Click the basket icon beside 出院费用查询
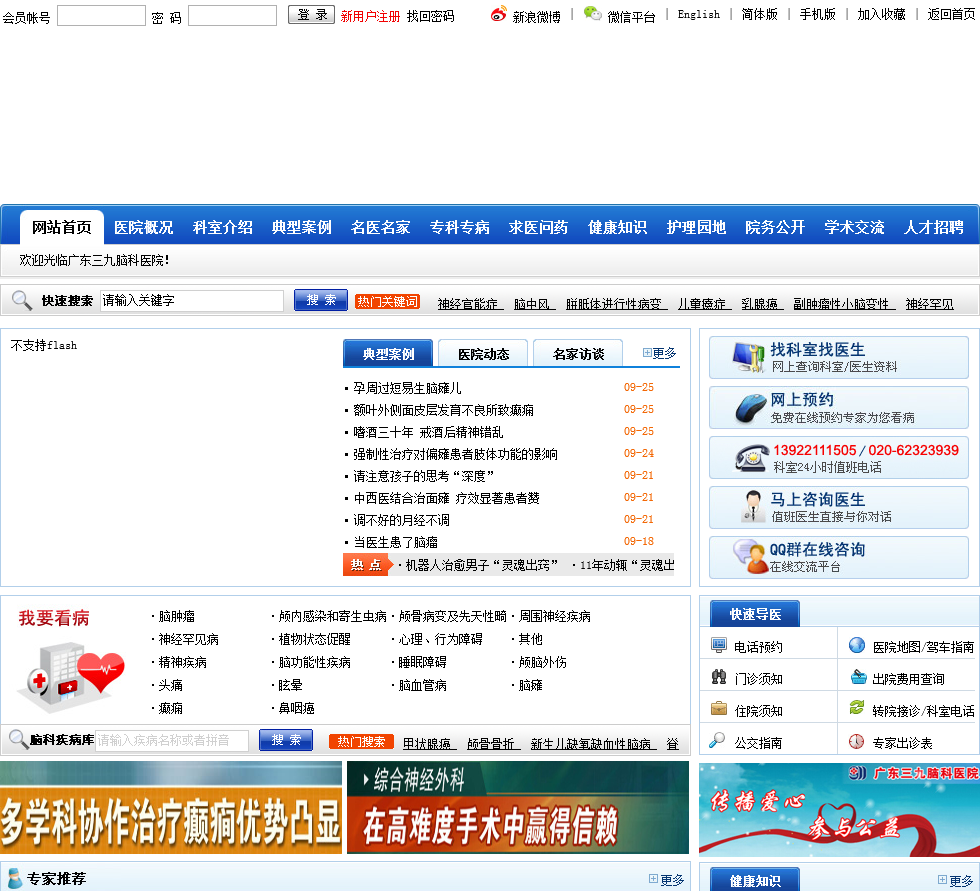Viewport: 980px width, 891px height. pos(858,677)
